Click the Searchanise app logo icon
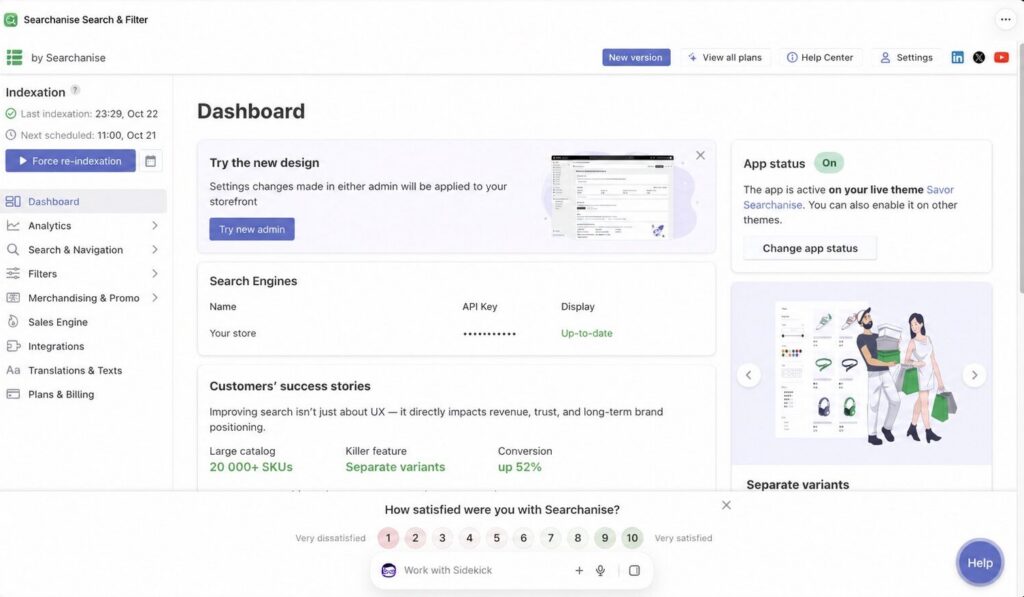 click(10, 20)
